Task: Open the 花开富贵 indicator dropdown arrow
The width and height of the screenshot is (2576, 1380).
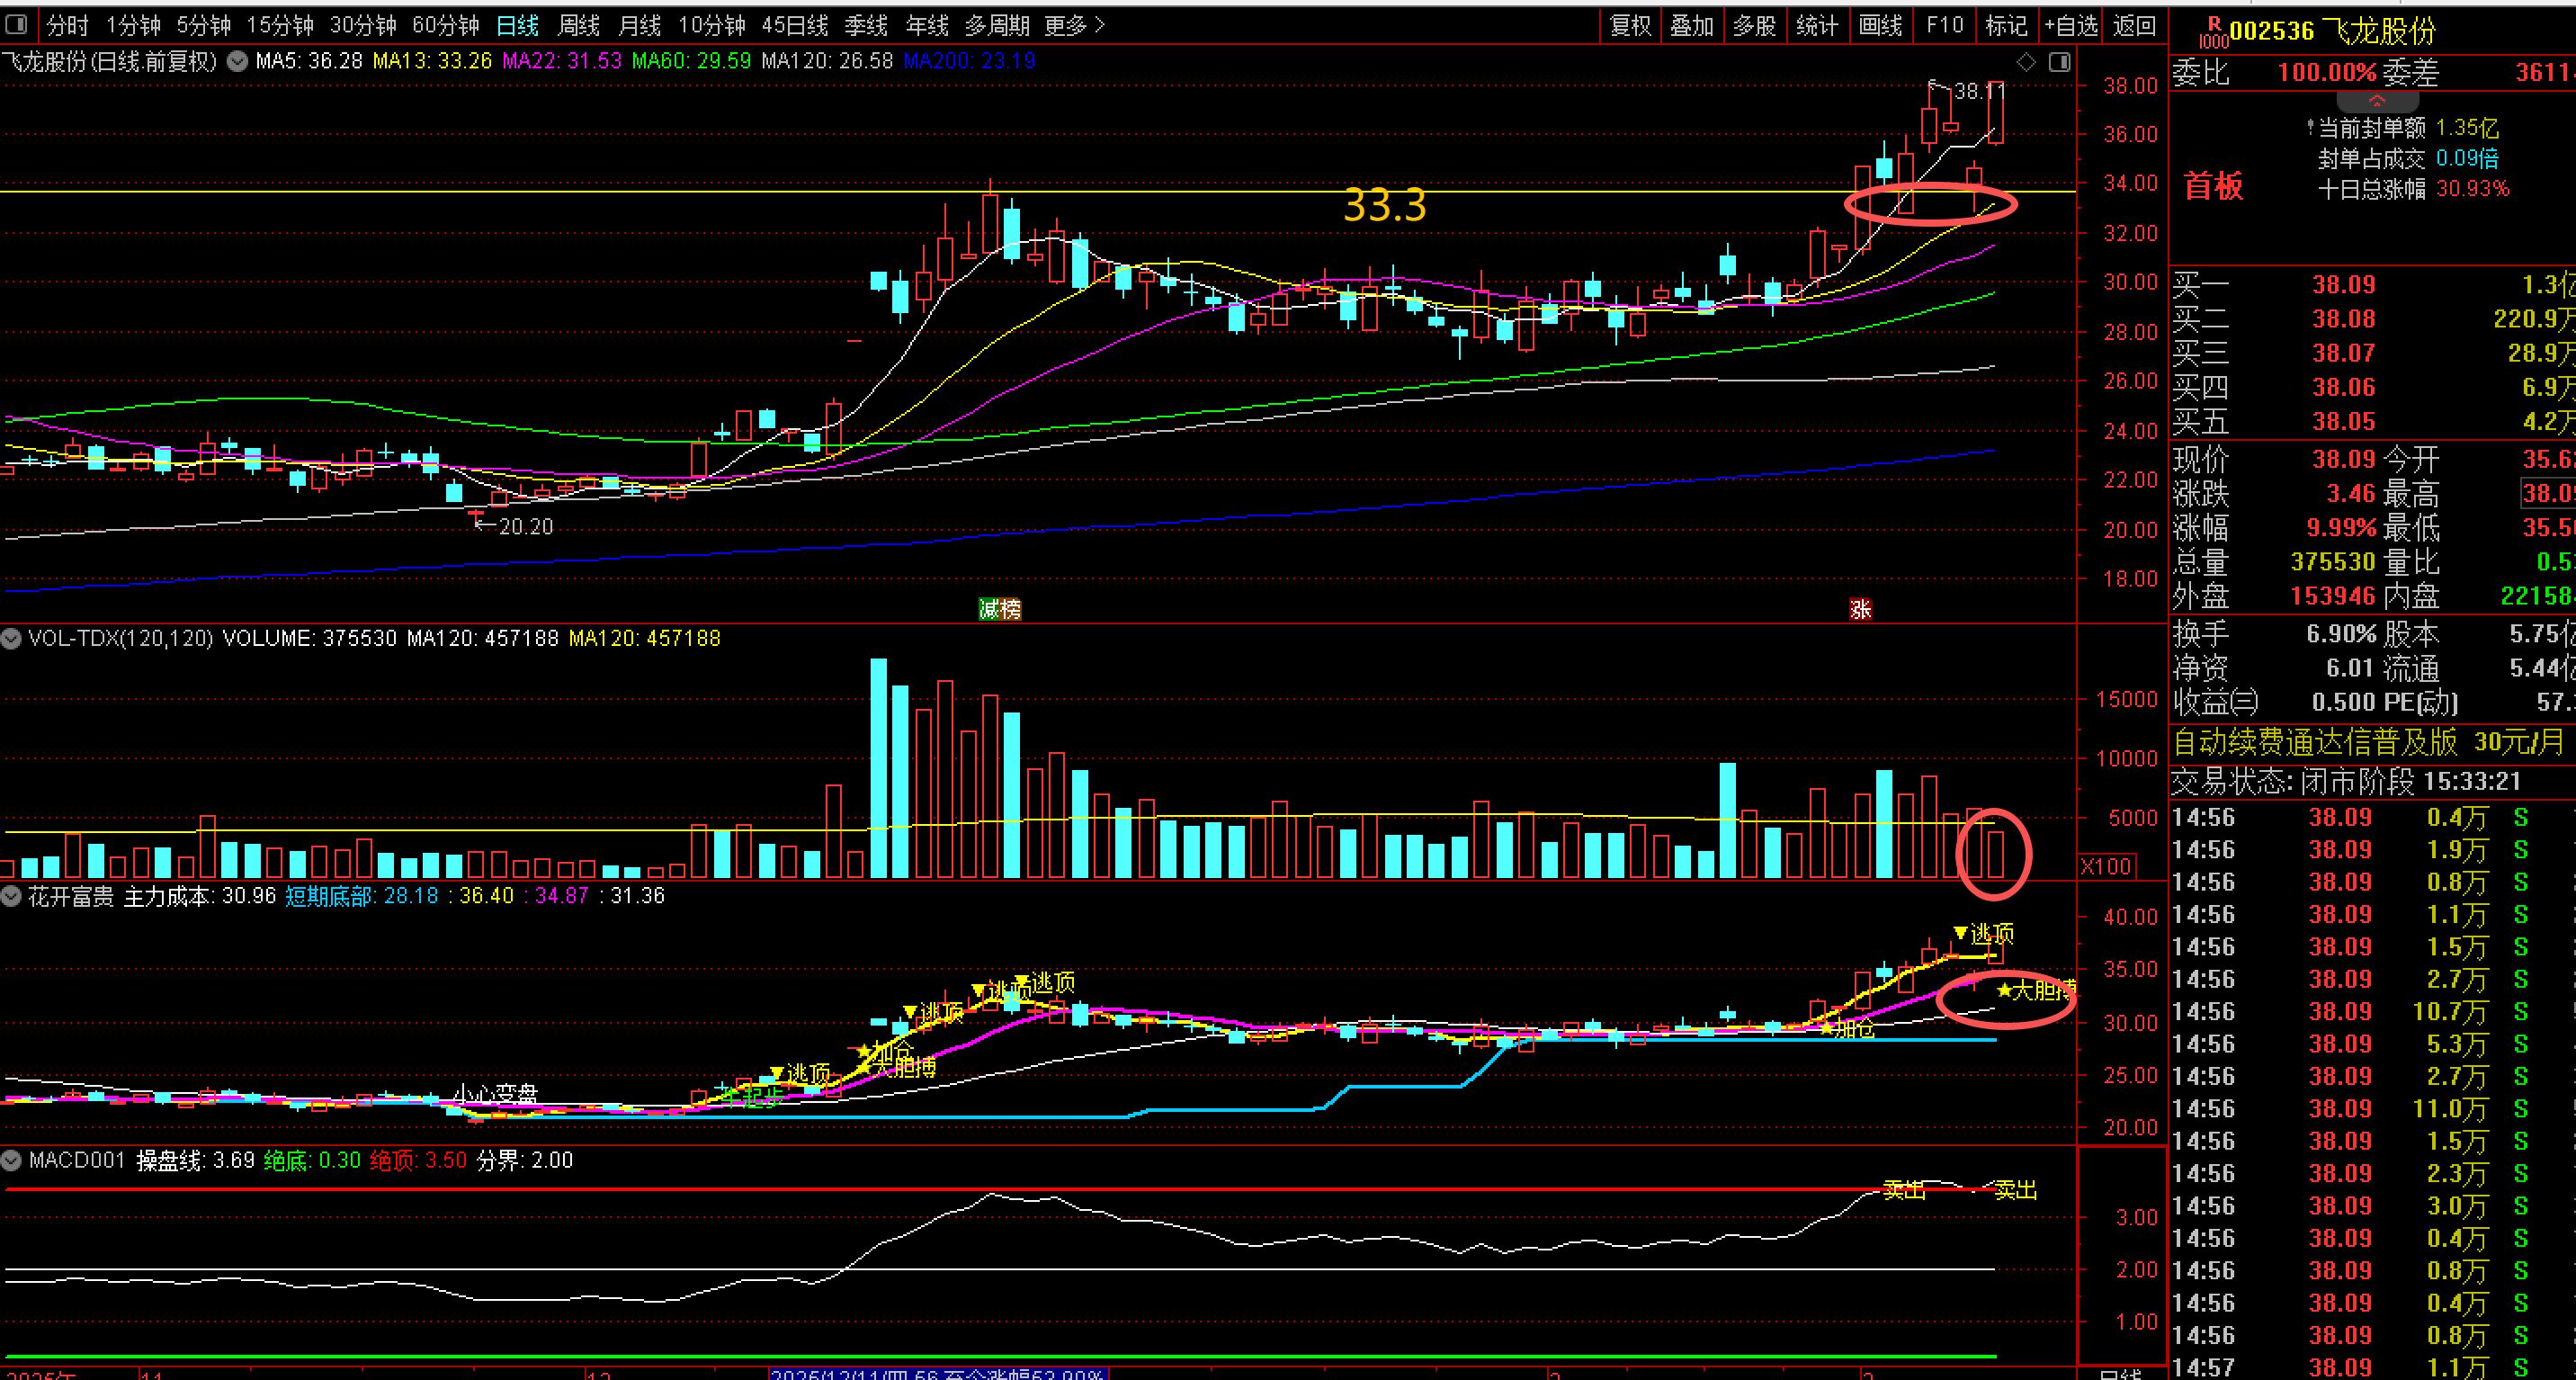Action: [x=12, y=896]
